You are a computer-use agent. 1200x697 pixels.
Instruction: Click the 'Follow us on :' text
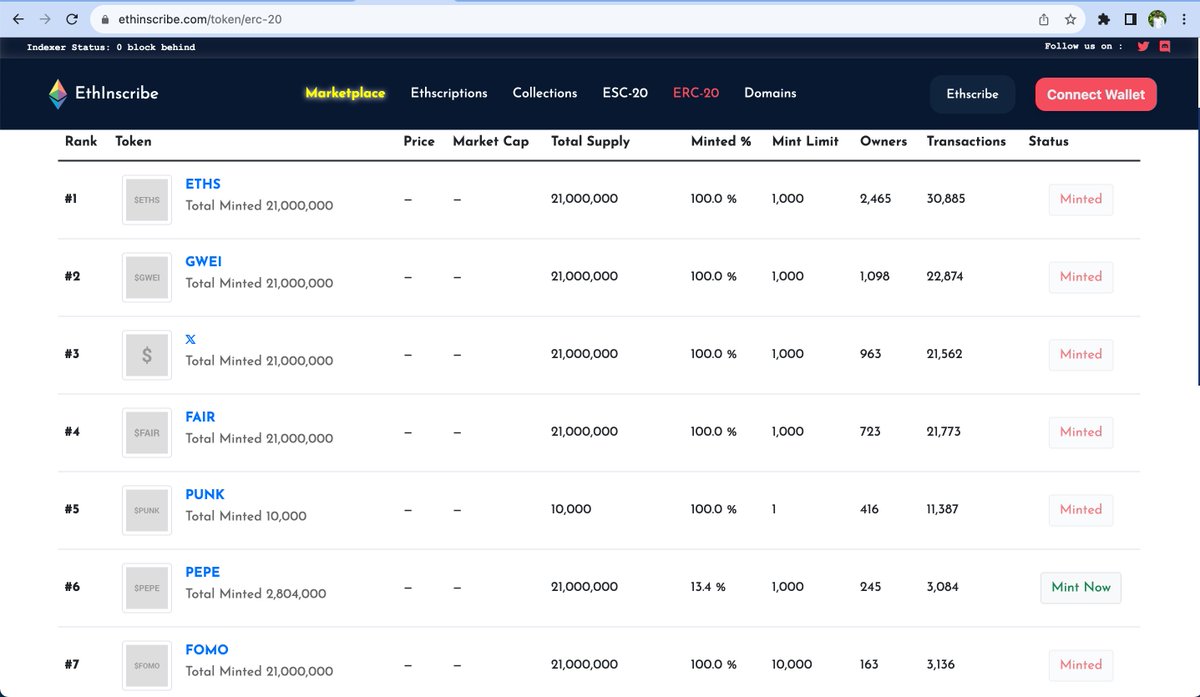(x=1083, y=46)
